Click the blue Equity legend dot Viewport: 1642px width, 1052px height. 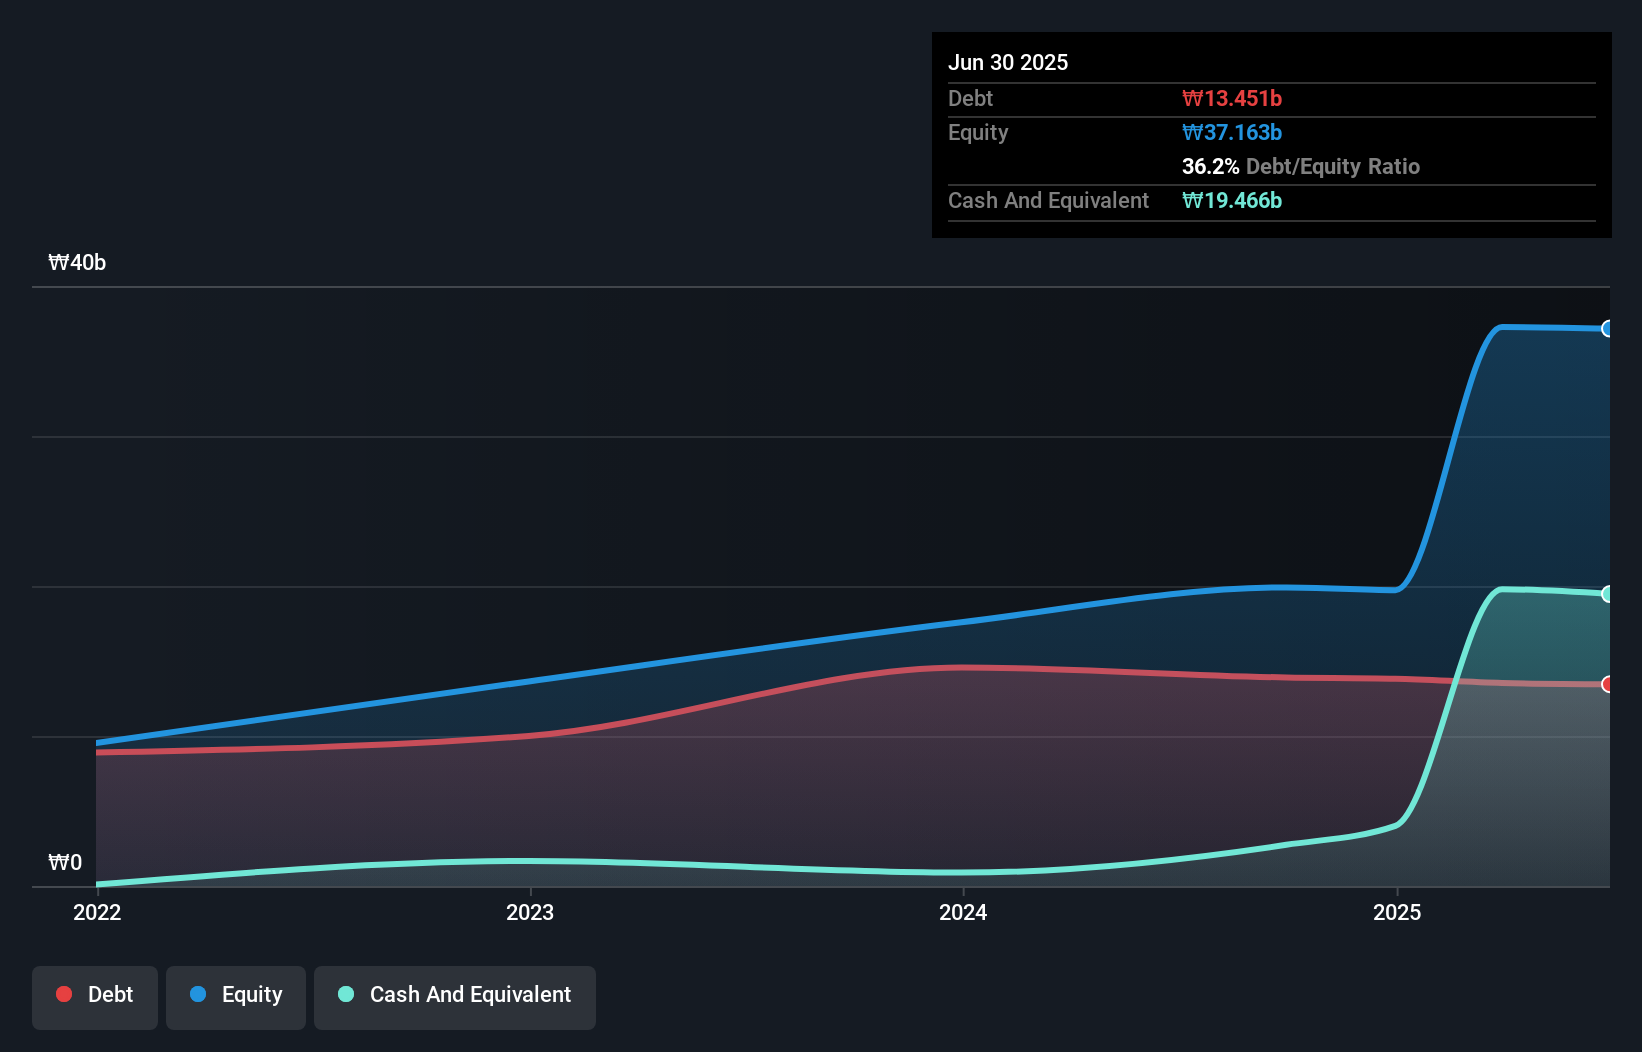(x=196, y=994)
